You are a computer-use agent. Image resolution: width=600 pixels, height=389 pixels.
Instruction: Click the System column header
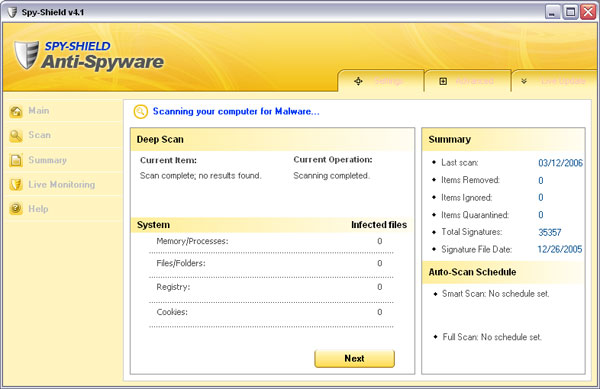coord(153,225)
